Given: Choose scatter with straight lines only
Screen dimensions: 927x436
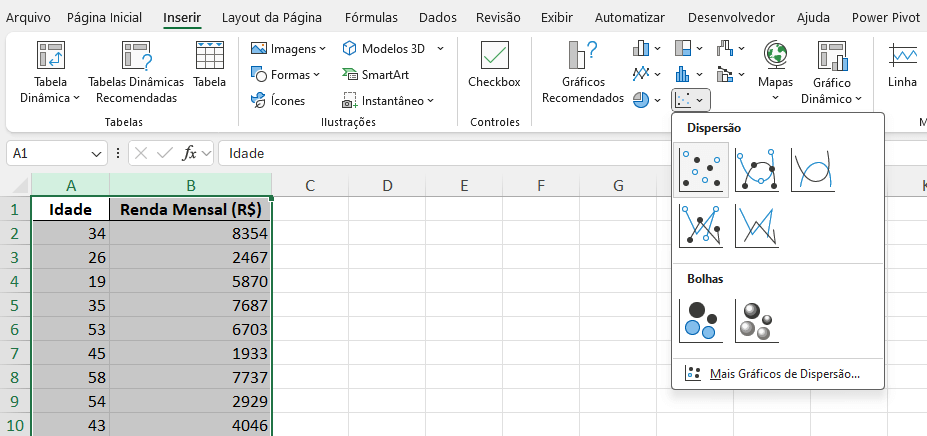Looking at the screenshot, I should pos(756,225).
